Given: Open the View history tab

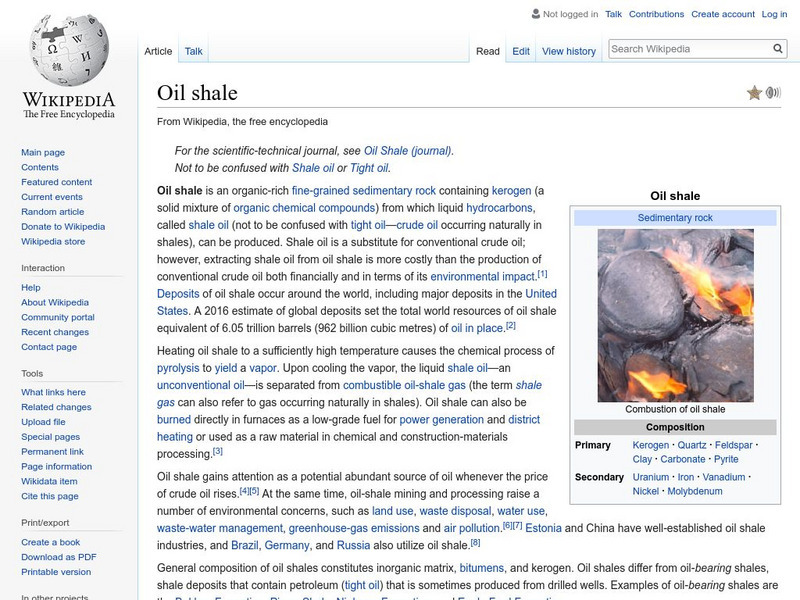Looking at the screenshot, I should click(x=569, y=51).
